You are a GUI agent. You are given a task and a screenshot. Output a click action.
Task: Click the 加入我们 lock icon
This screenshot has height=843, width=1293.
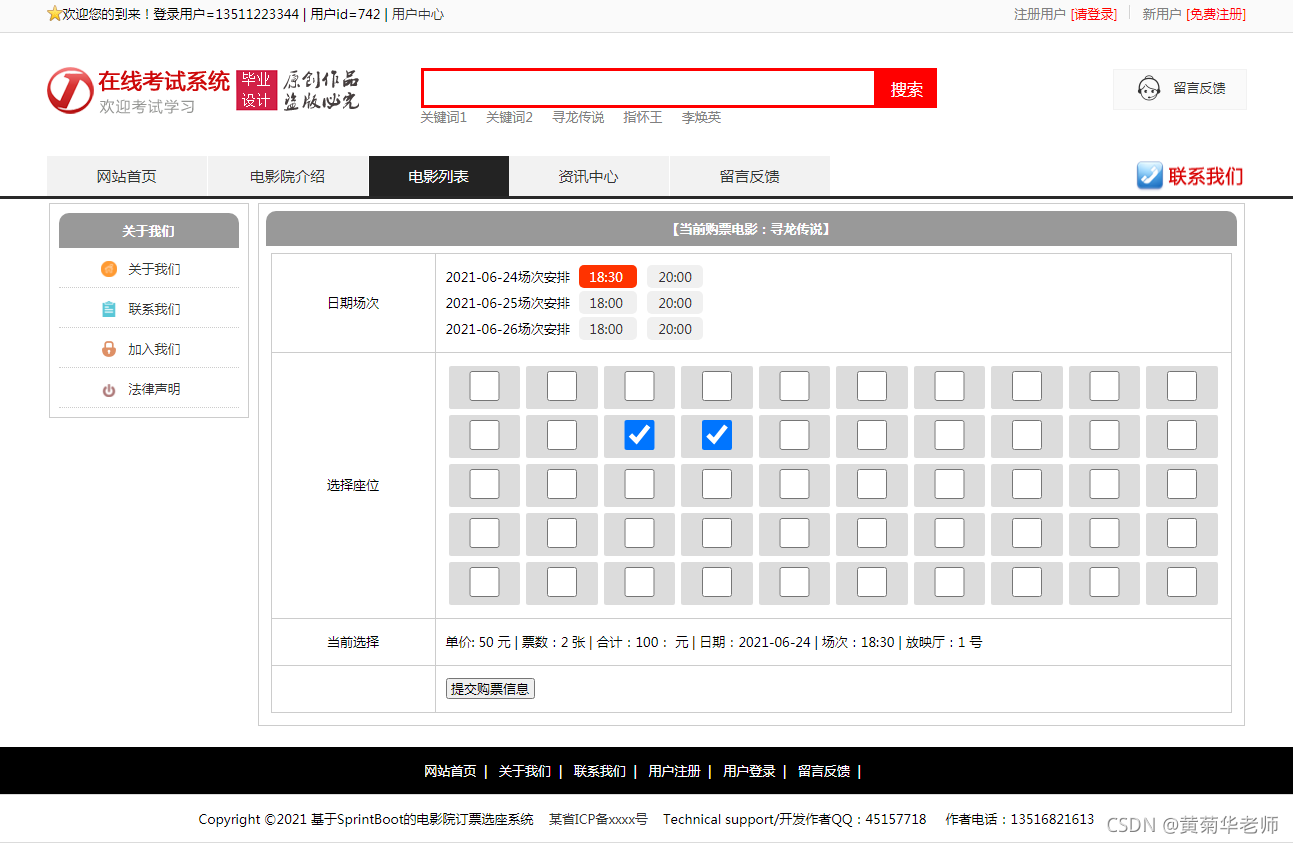(x=109, y=348)
